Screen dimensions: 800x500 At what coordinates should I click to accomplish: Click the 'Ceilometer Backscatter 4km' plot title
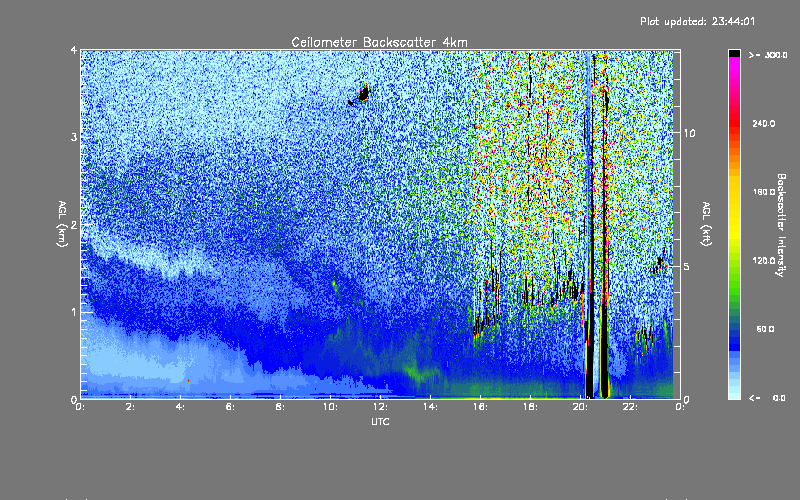(x=379, y=42)
